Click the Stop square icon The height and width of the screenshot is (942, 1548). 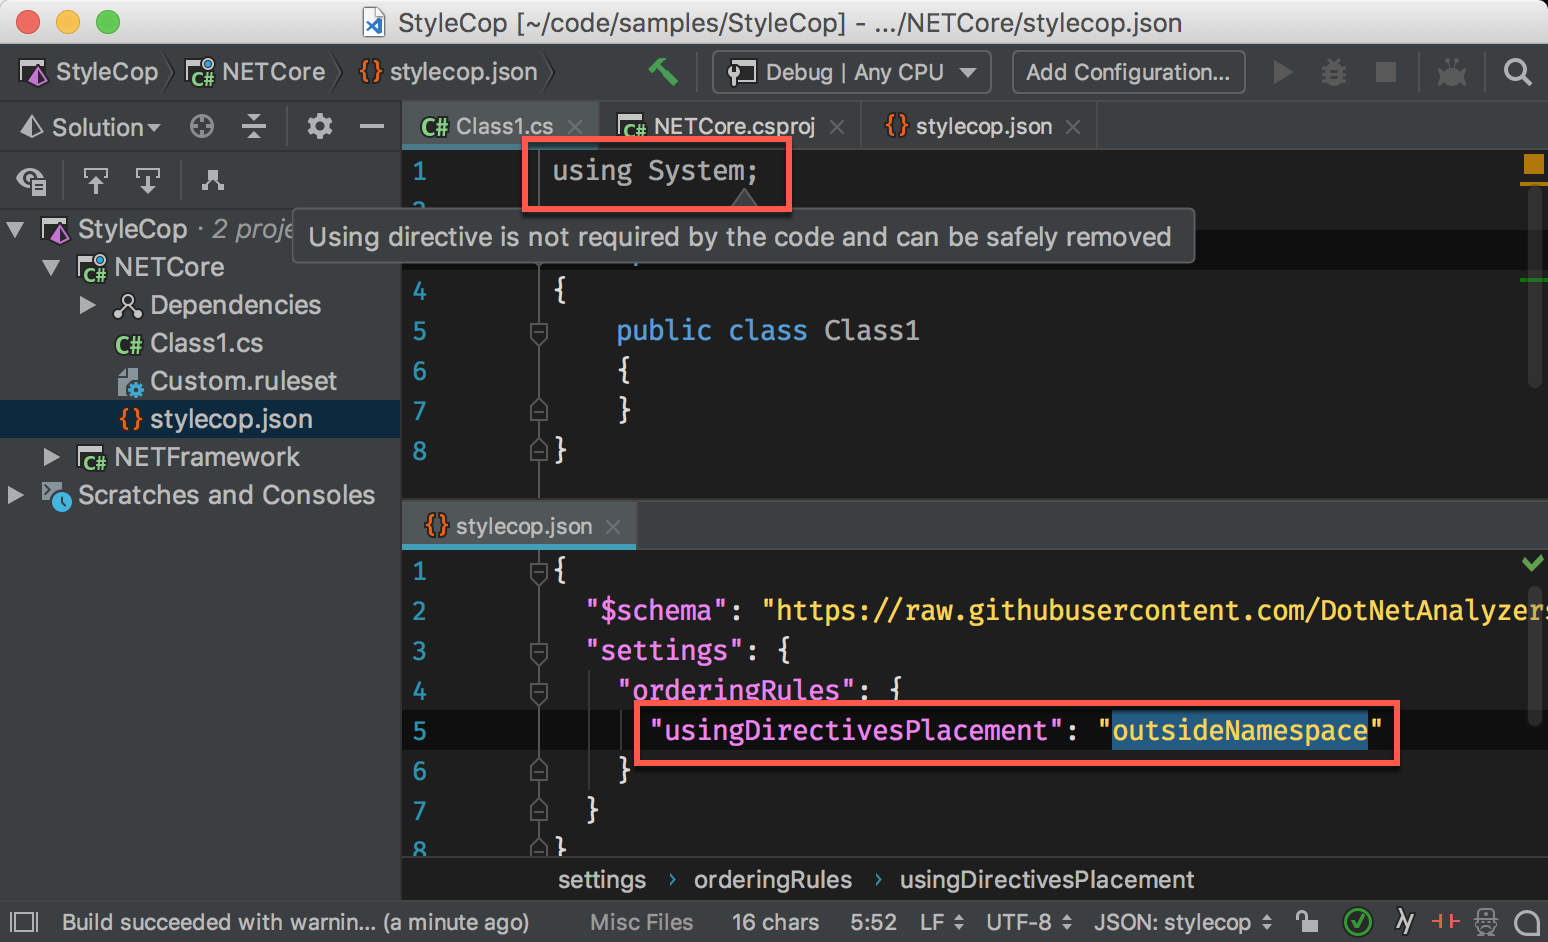coord(1386,72)
